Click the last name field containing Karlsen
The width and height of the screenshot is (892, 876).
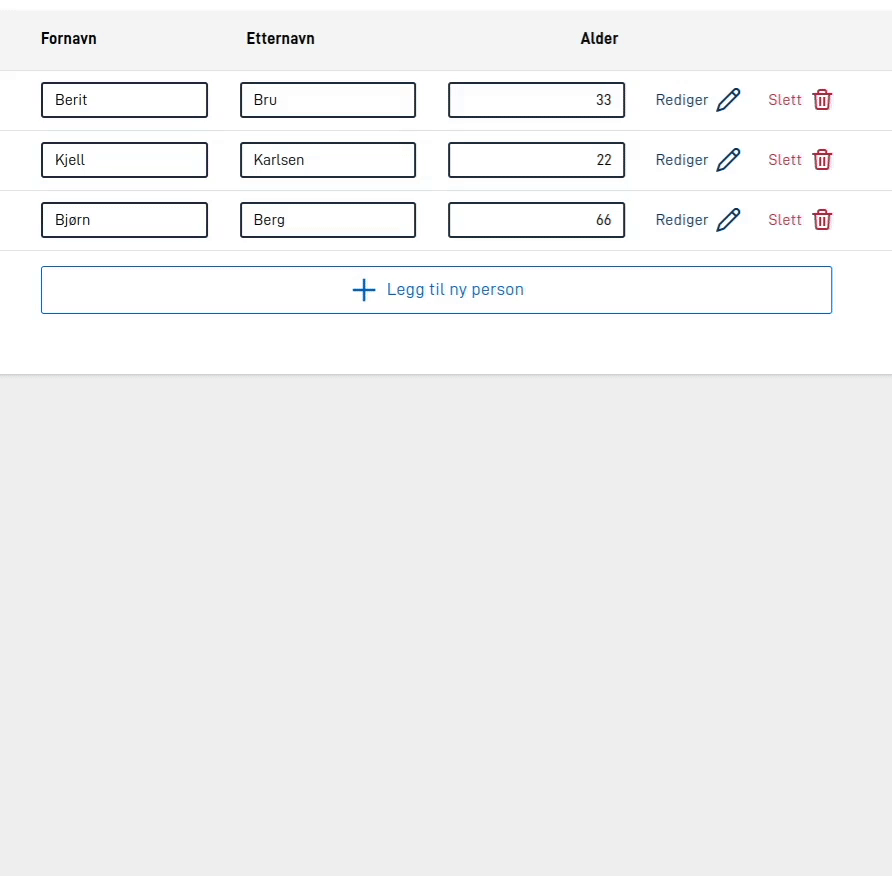coord(328,160)
